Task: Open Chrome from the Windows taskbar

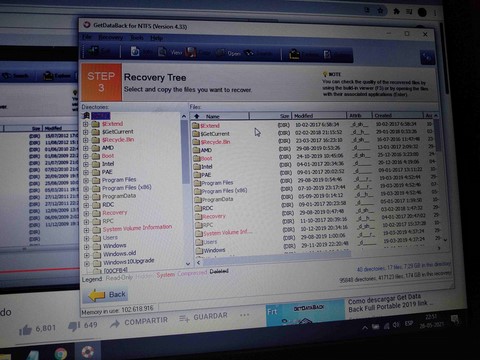Action: tap(60, 353)
